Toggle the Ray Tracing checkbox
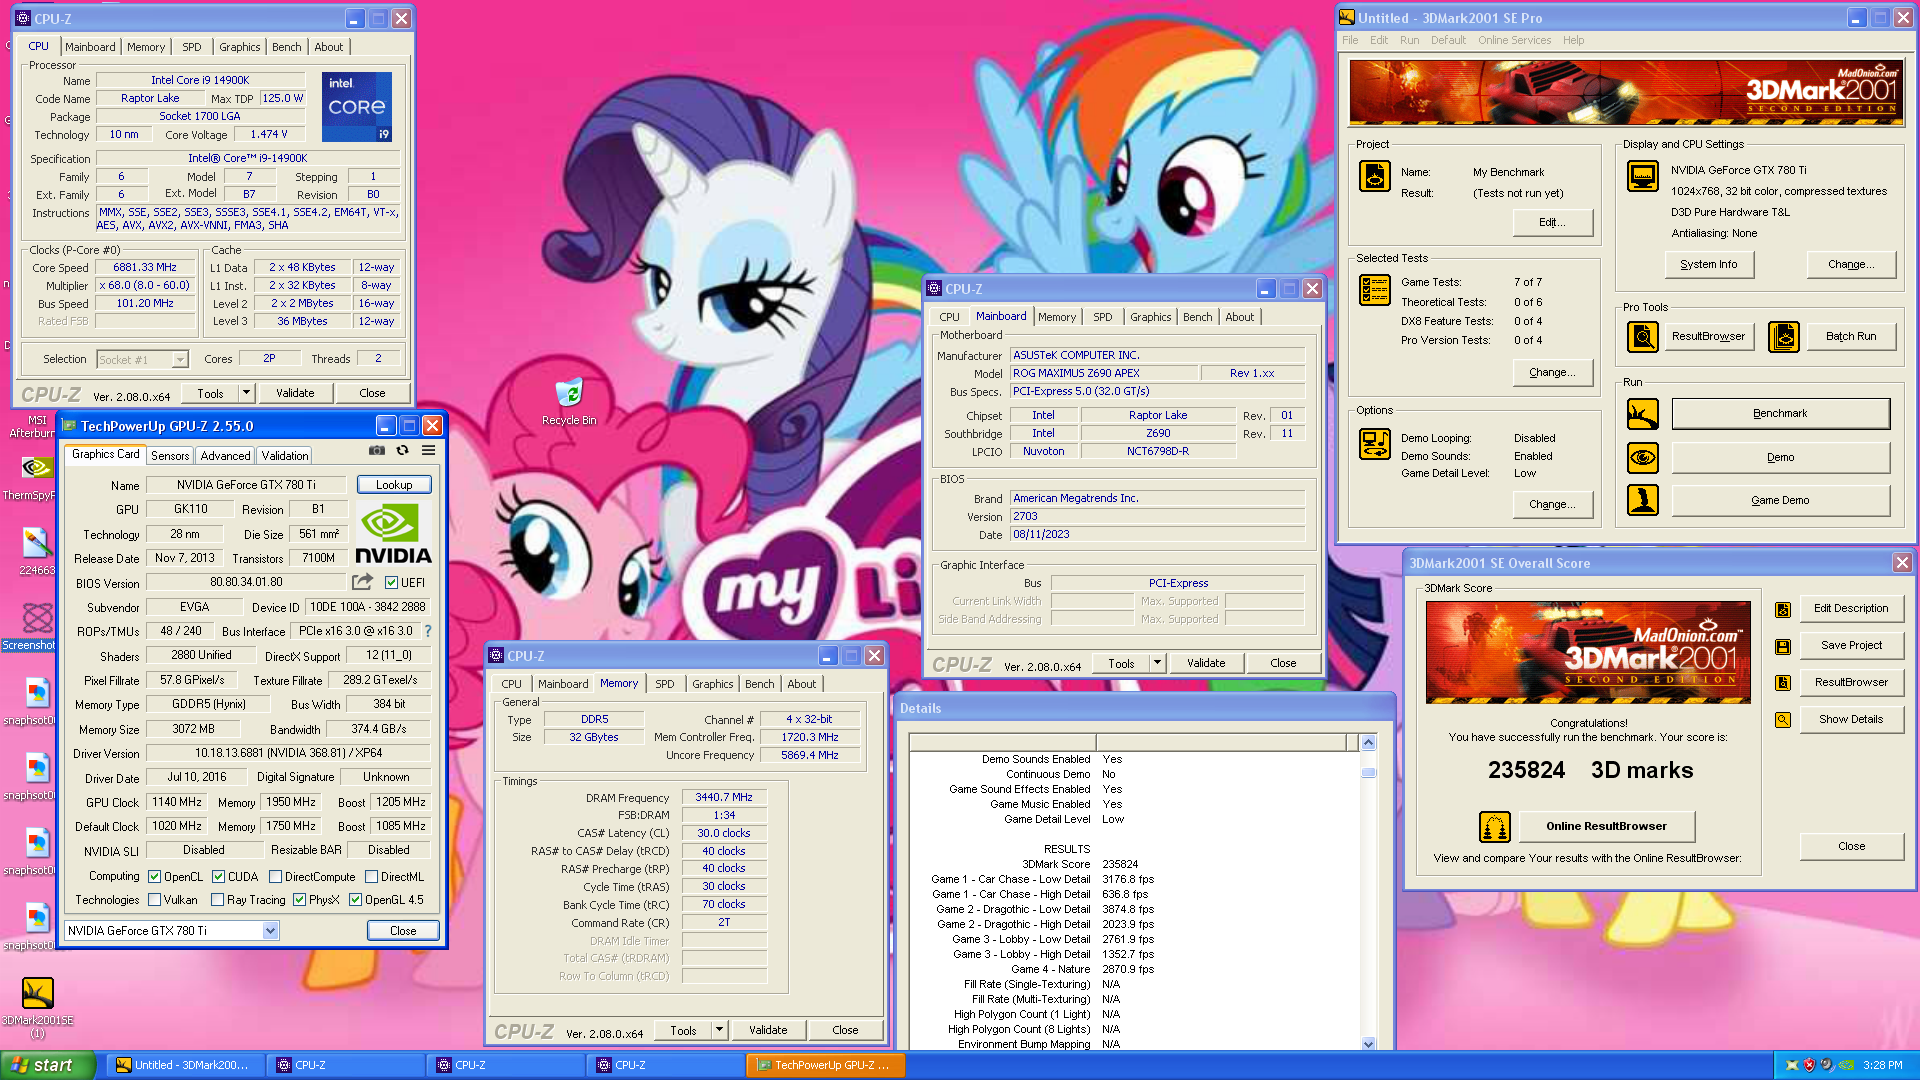 click(218, 900)
